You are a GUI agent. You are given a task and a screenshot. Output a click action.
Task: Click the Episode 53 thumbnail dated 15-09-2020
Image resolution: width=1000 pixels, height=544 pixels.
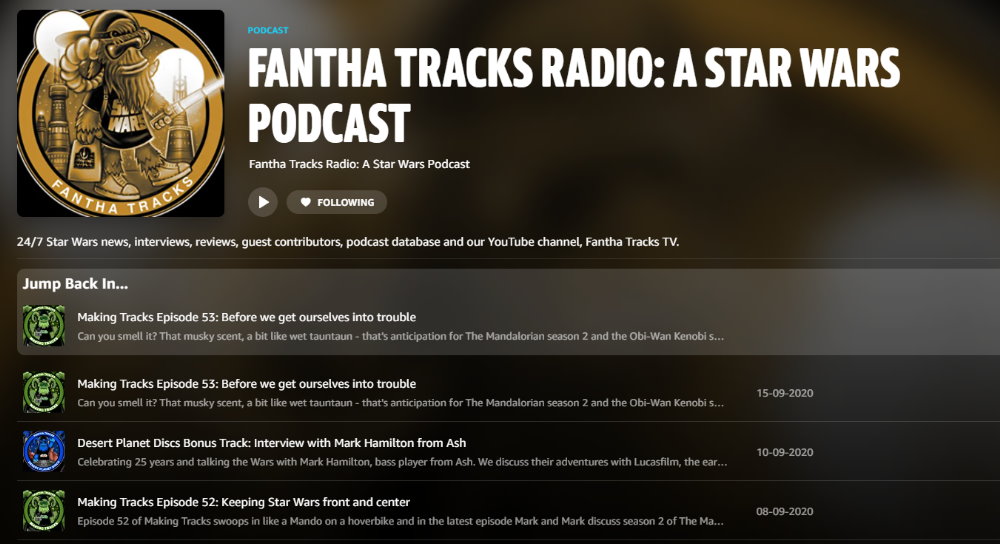(44, 392)
